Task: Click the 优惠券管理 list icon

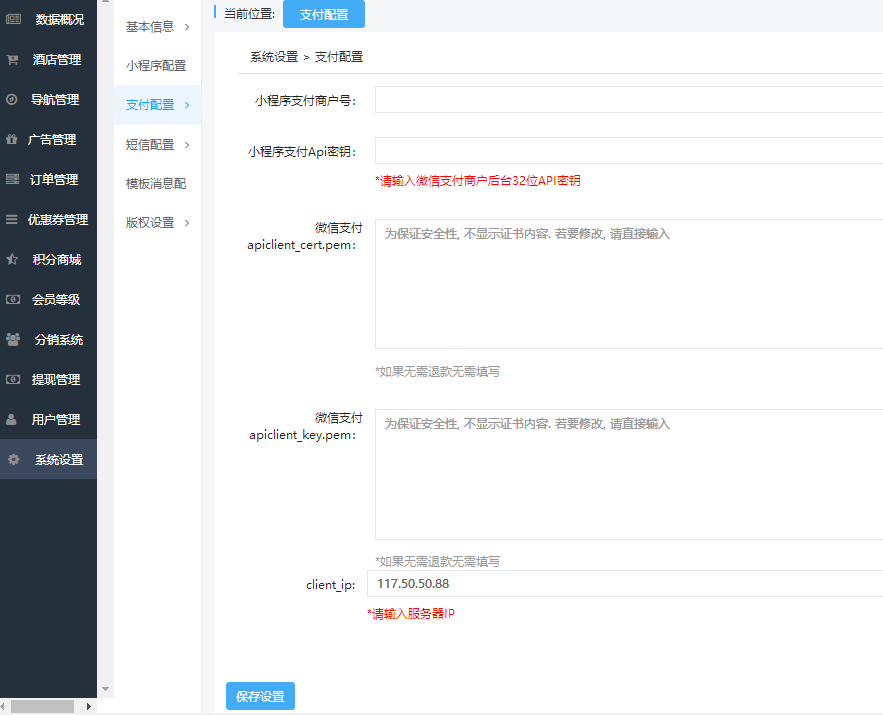Action: tap(12, 220)
